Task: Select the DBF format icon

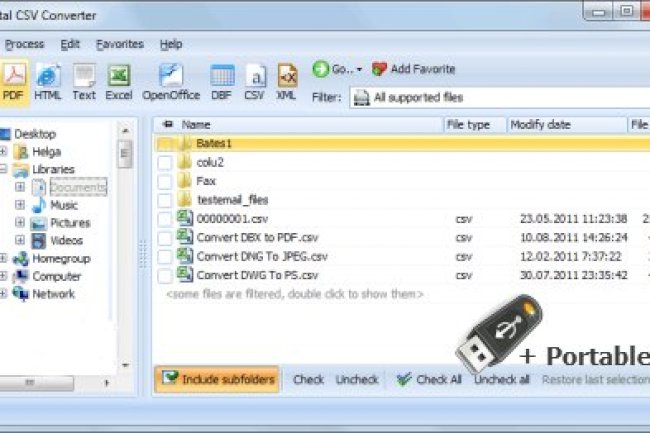Action: pos(222,80)
